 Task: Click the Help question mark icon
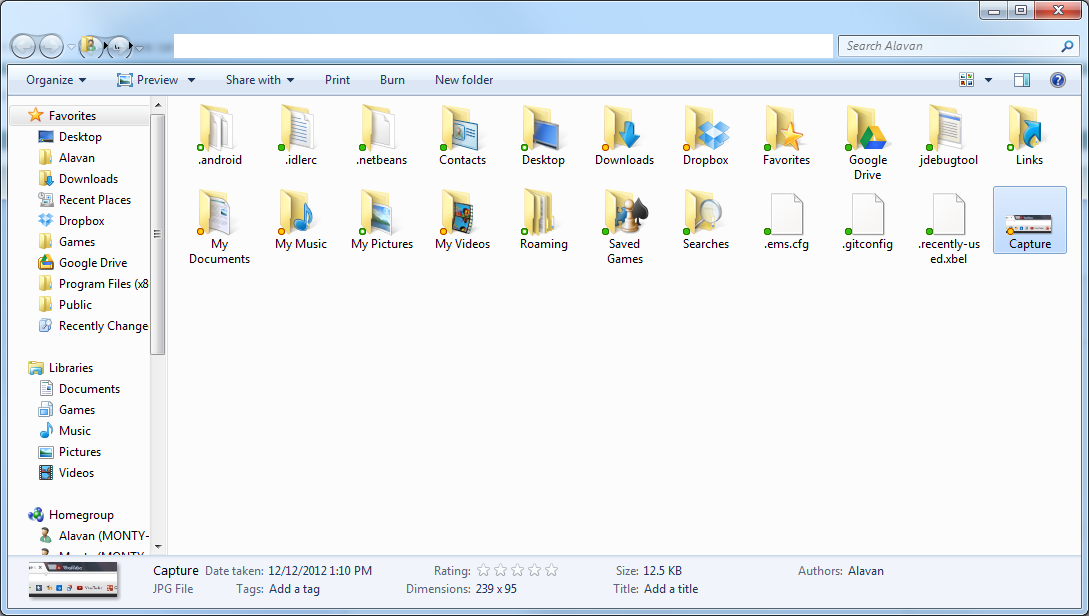click(x=1057, y=80)
